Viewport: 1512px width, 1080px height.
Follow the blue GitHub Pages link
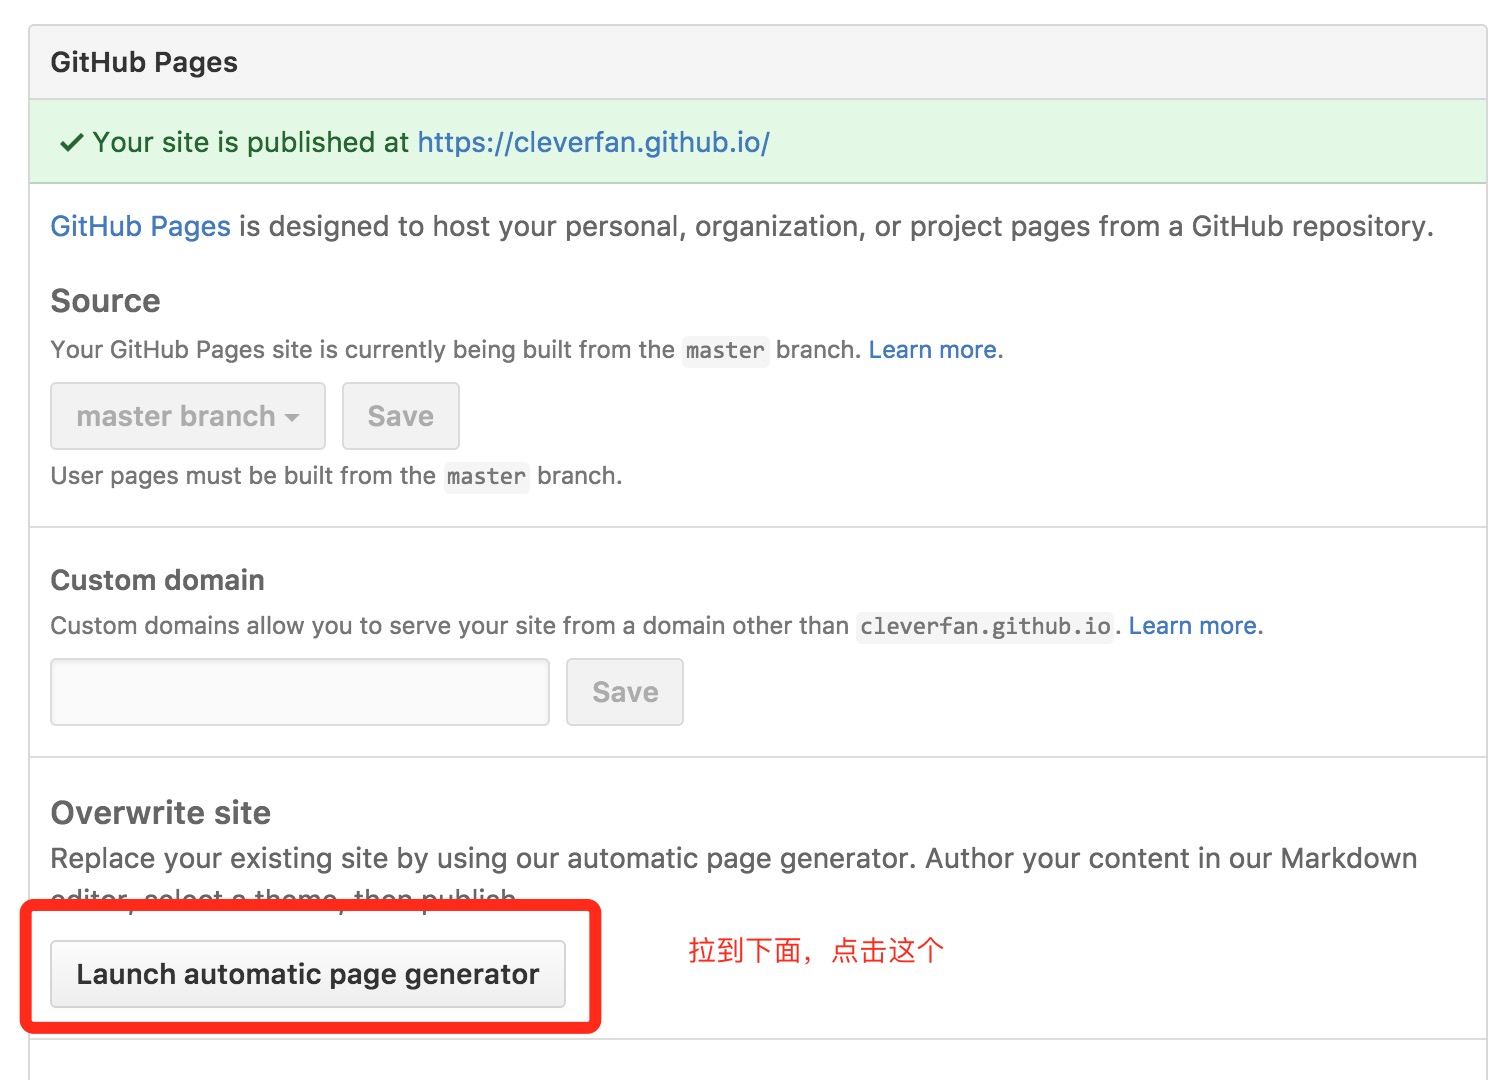click(140, 227)
